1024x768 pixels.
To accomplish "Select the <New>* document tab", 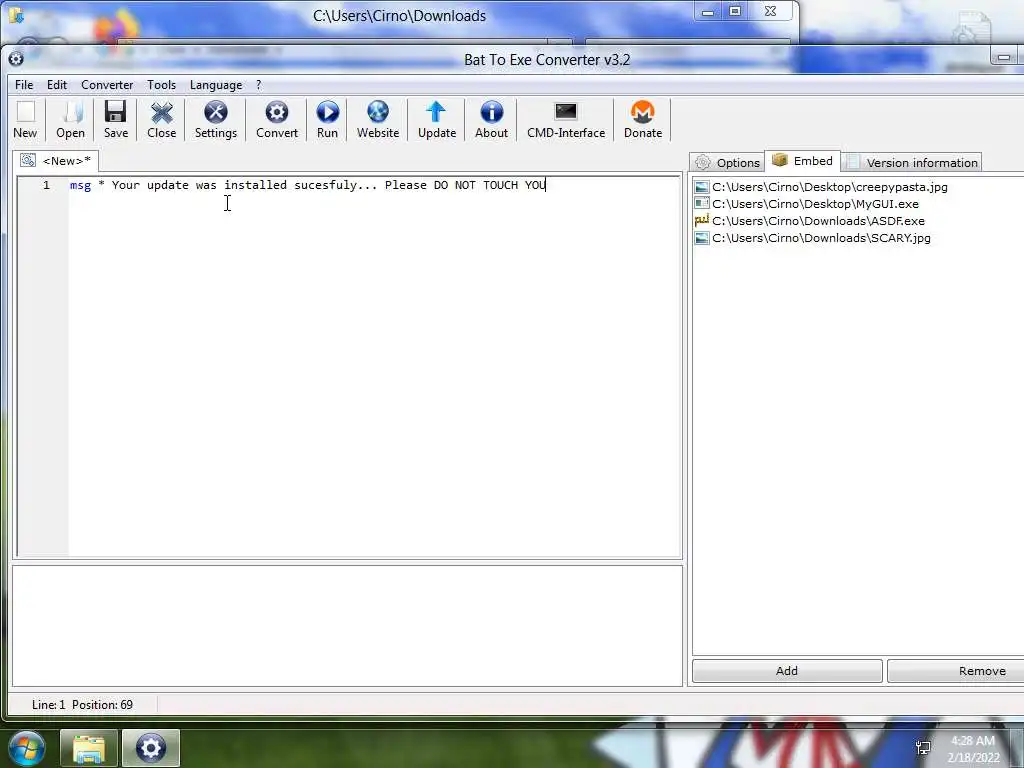I will (56, 161).
